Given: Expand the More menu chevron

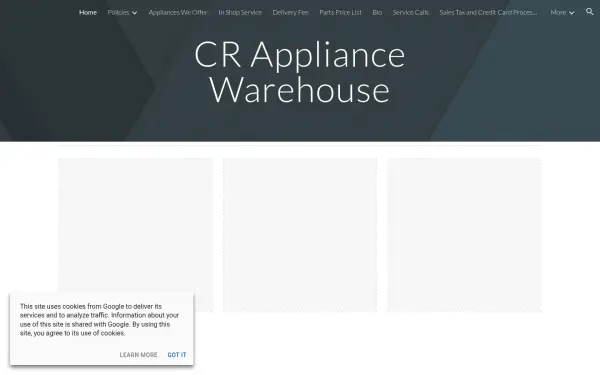Looking at the screenshot, I should [x=571, y=13].
